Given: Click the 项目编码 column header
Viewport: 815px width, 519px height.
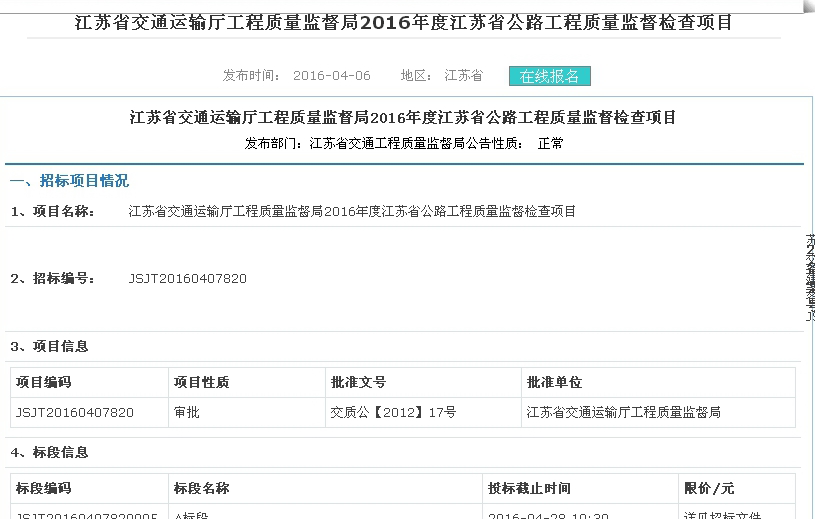Looking at the screenshot, I should coord(44,382).
